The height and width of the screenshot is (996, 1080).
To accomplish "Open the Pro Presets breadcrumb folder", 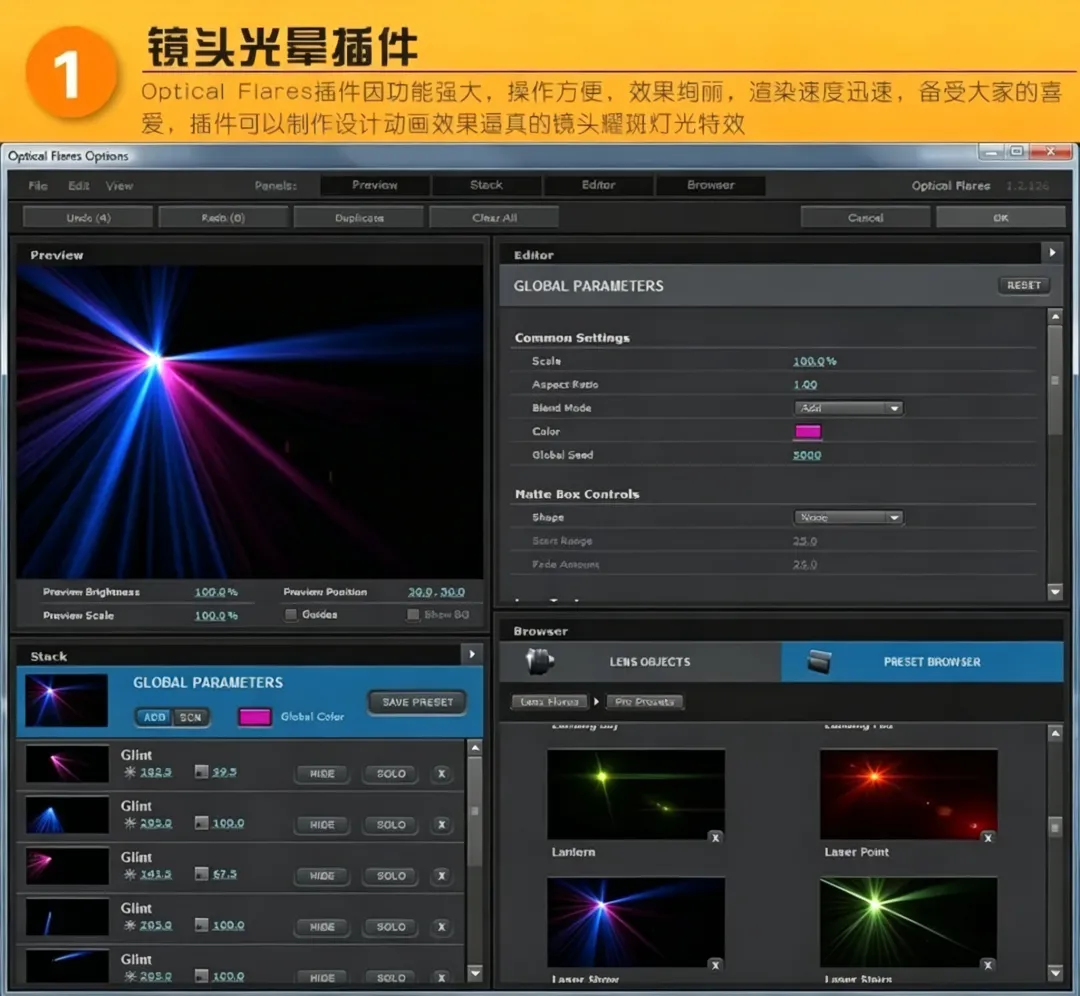I will tap(645, 701).
